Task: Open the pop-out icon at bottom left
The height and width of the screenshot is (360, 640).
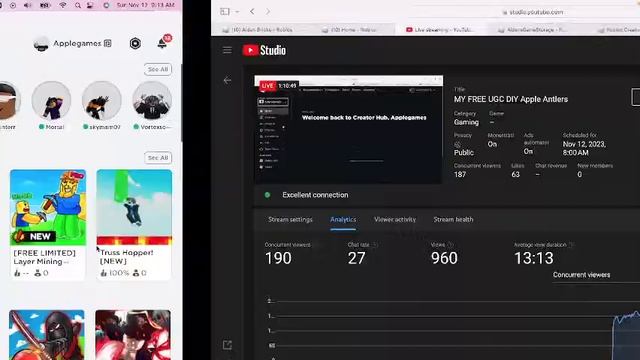Action: click(x=227, y=345)
